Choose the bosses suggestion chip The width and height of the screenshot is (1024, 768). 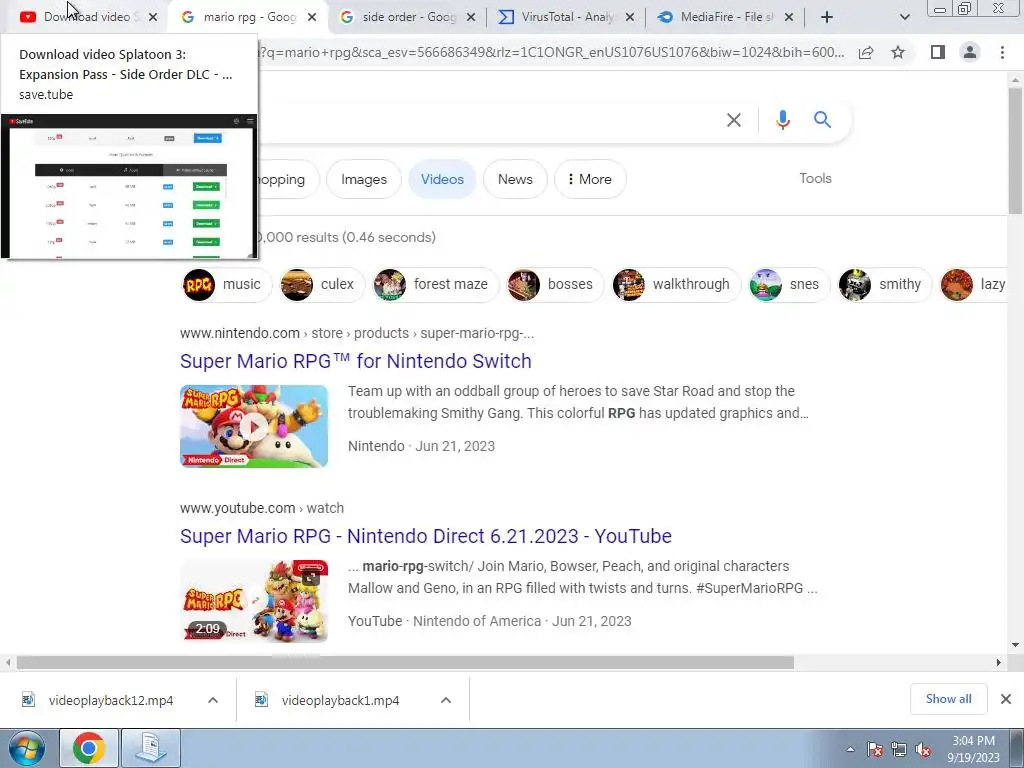(x=555, y=285)
